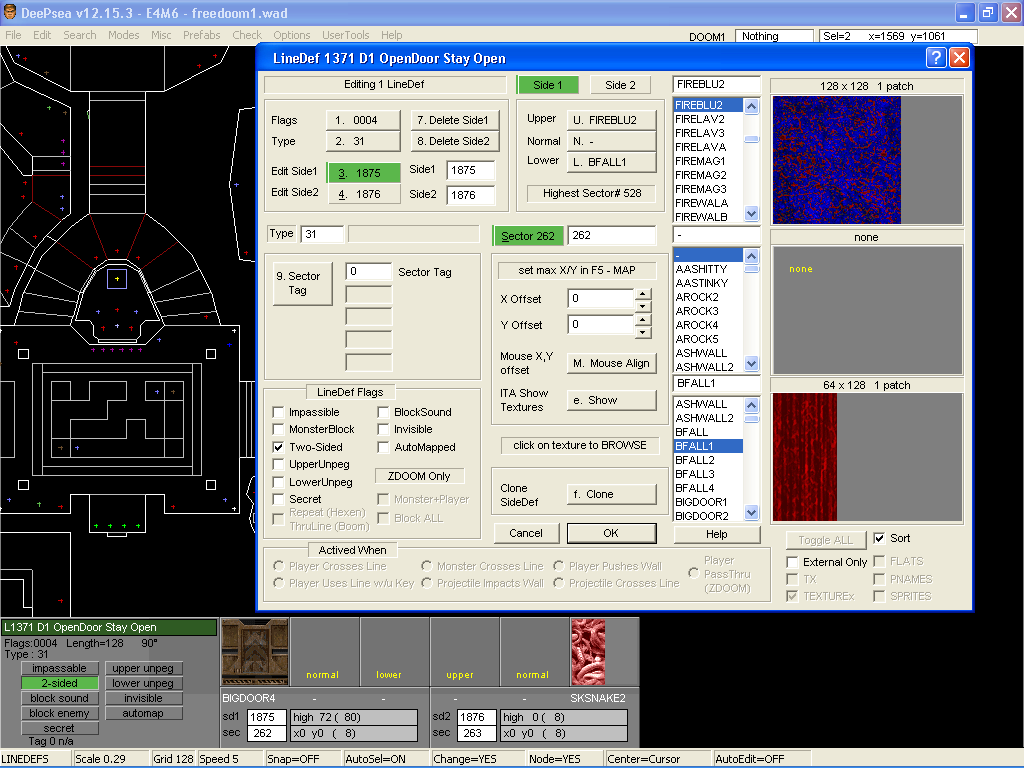
Task: Enable the BlockSound flag
Action: (383, 412)
